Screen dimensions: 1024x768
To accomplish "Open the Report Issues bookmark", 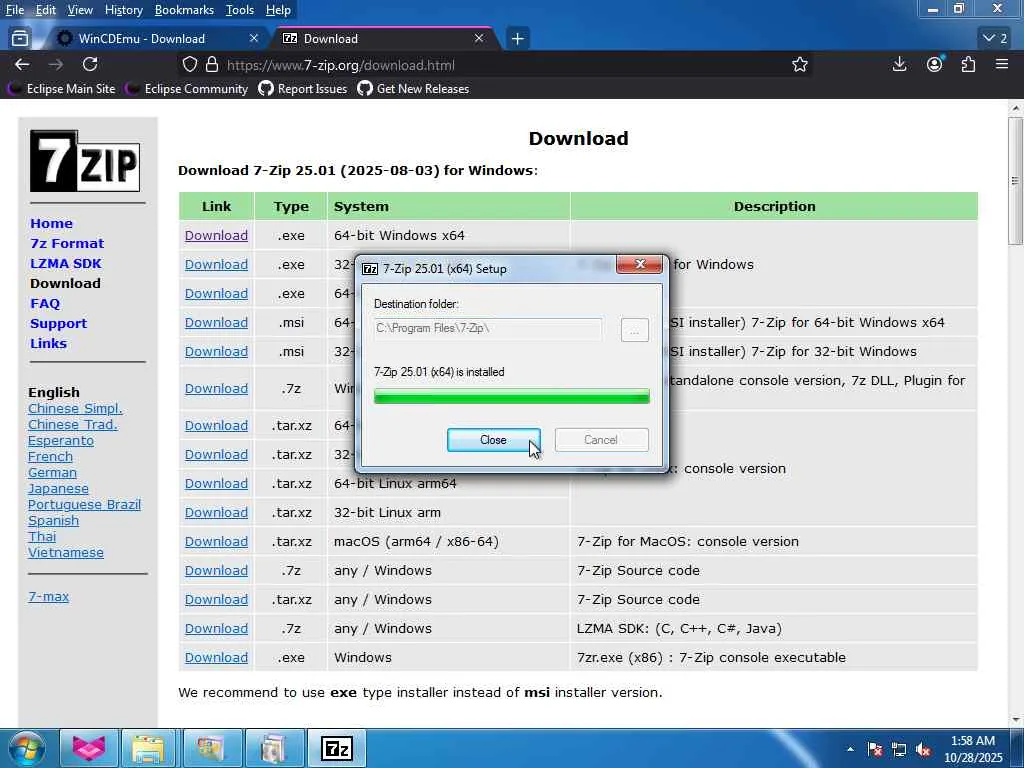I will click(x=303, y=89).
